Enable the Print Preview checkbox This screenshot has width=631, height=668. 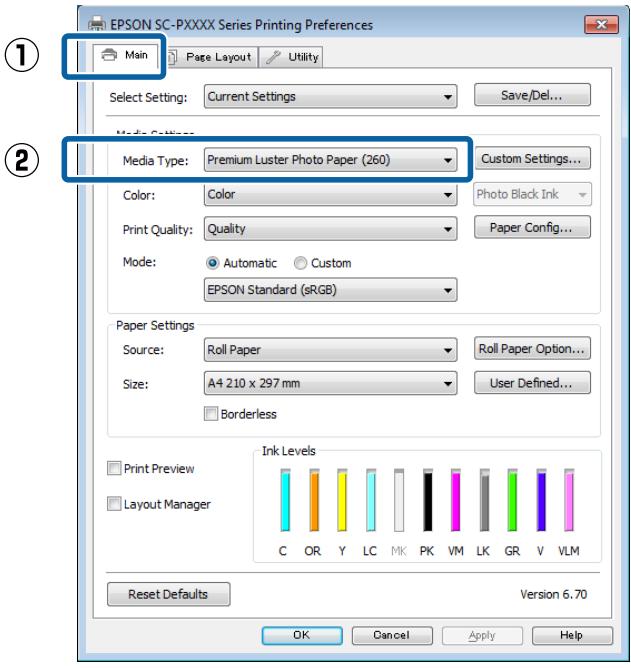point(114,468)
